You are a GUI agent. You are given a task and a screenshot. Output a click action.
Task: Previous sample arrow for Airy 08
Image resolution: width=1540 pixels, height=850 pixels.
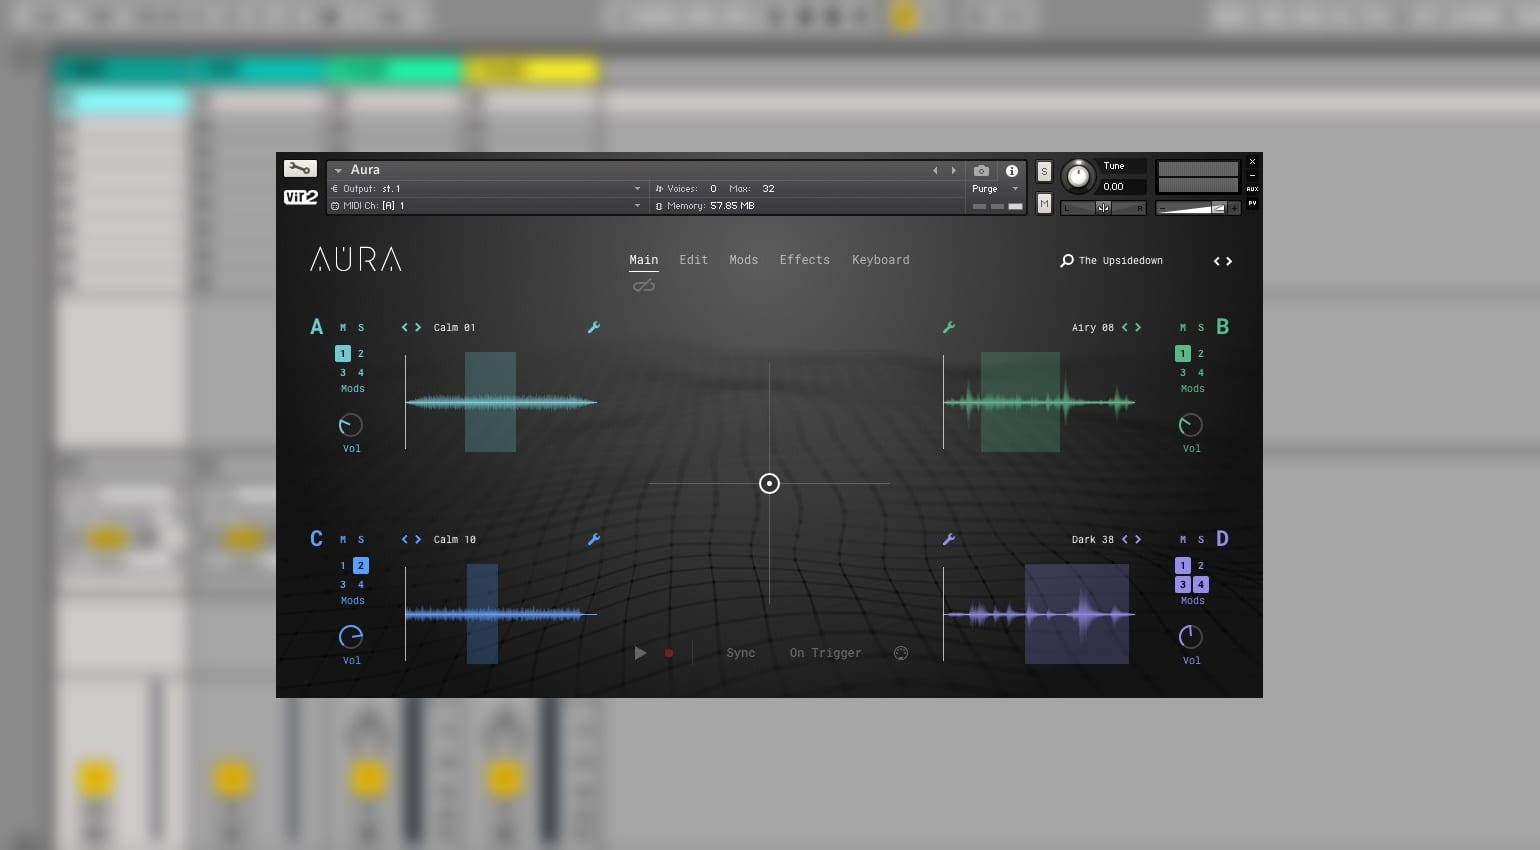coord(1125,327)
